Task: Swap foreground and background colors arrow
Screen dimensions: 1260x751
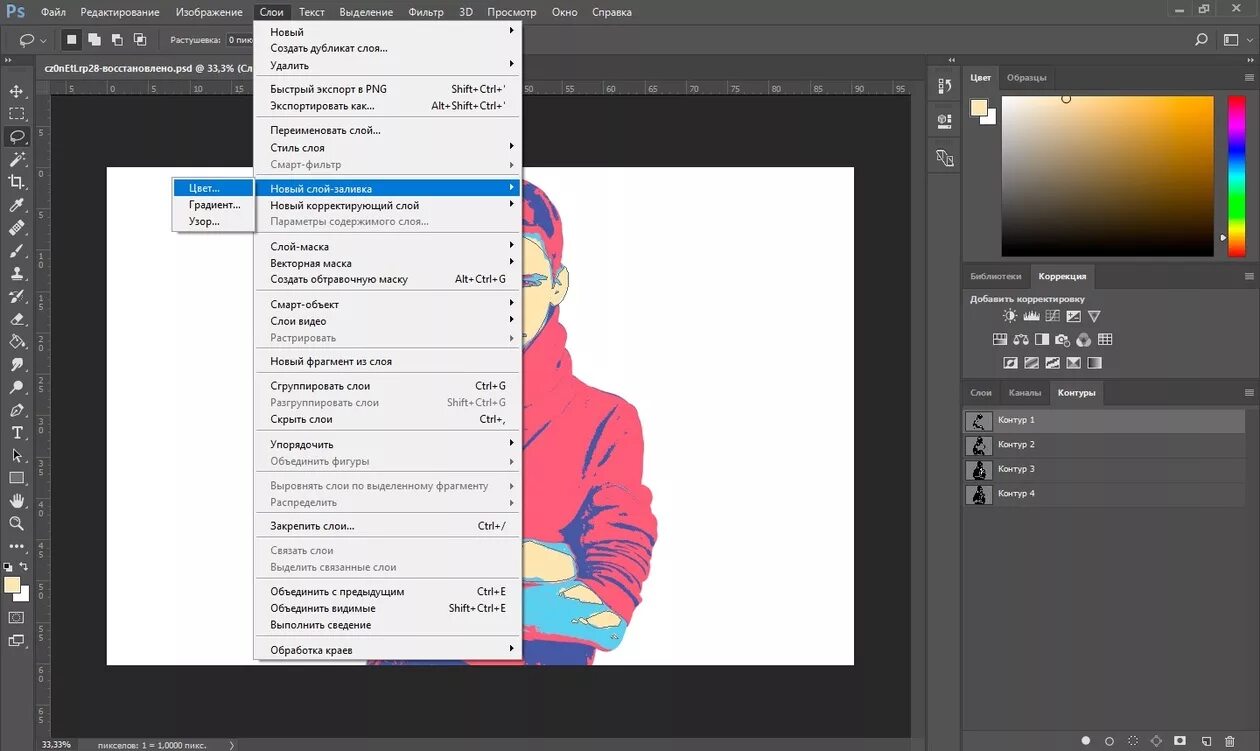Action: coord(25,567)
